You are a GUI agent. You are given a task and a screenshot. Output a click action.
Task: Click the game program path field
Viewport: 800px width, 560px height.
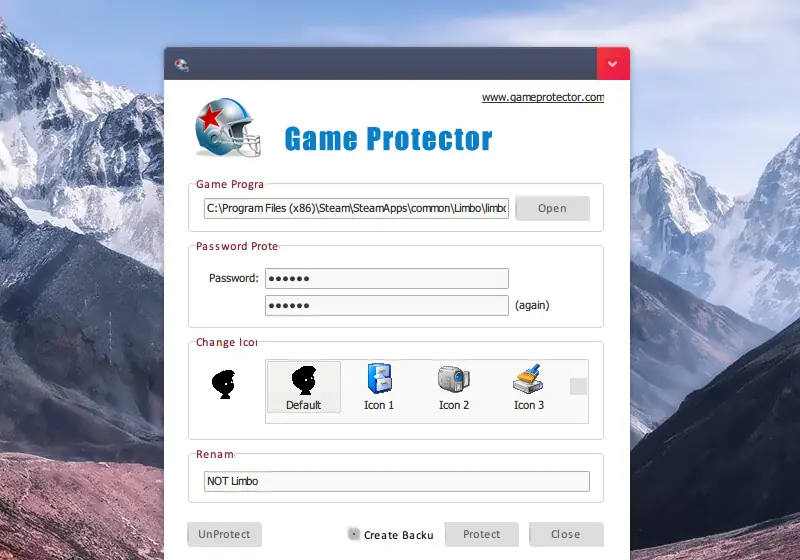click(x=356, y=208)
